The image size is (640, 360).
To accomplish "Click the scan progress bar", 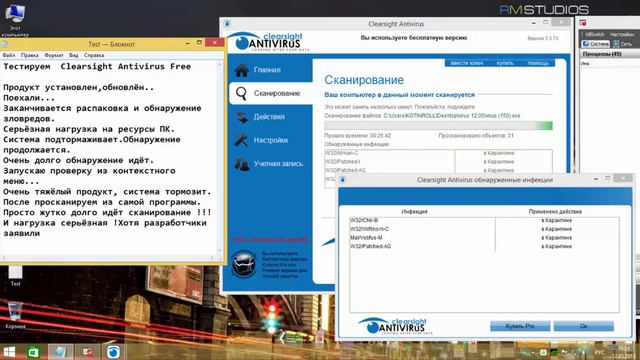I will 438,126.
